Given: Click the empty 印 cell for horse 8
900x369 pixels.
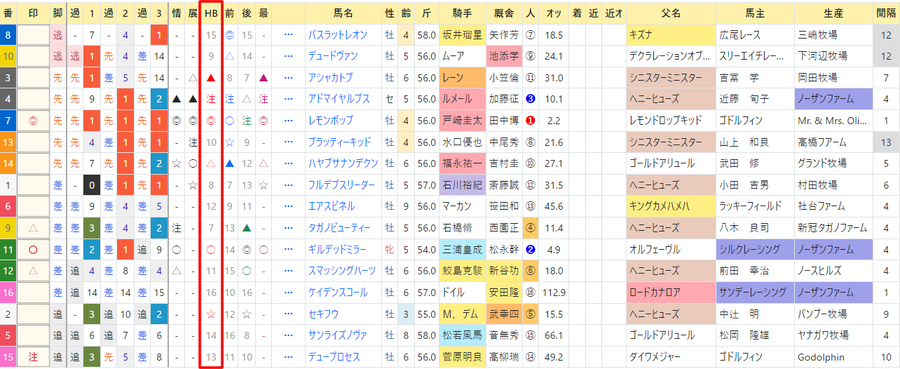Looking at the screenshot, I should click(33, 35).
